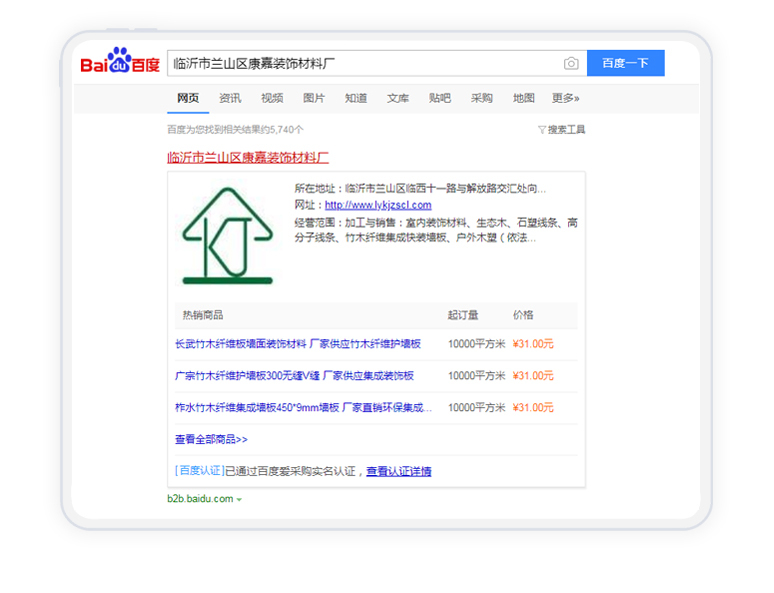774x593 pixels.
Task: Open the 长武竹木纤维板墙面装饰材料 product link
Action: pos(298,344)
